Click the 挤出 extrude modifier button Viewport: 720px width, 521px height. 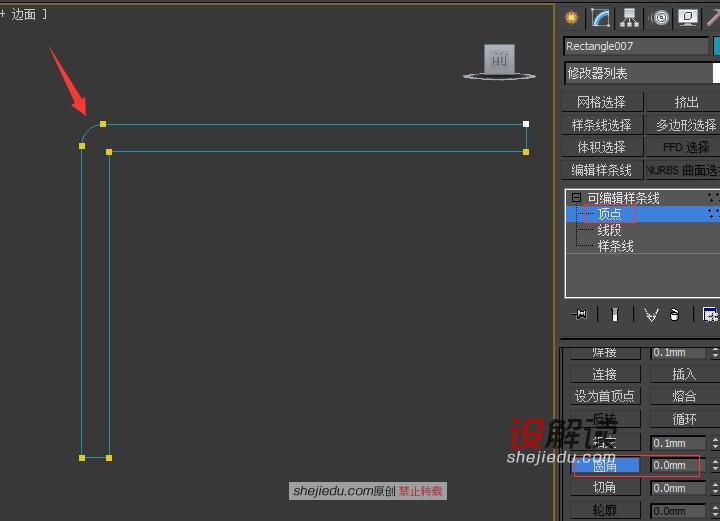(686, 102)
